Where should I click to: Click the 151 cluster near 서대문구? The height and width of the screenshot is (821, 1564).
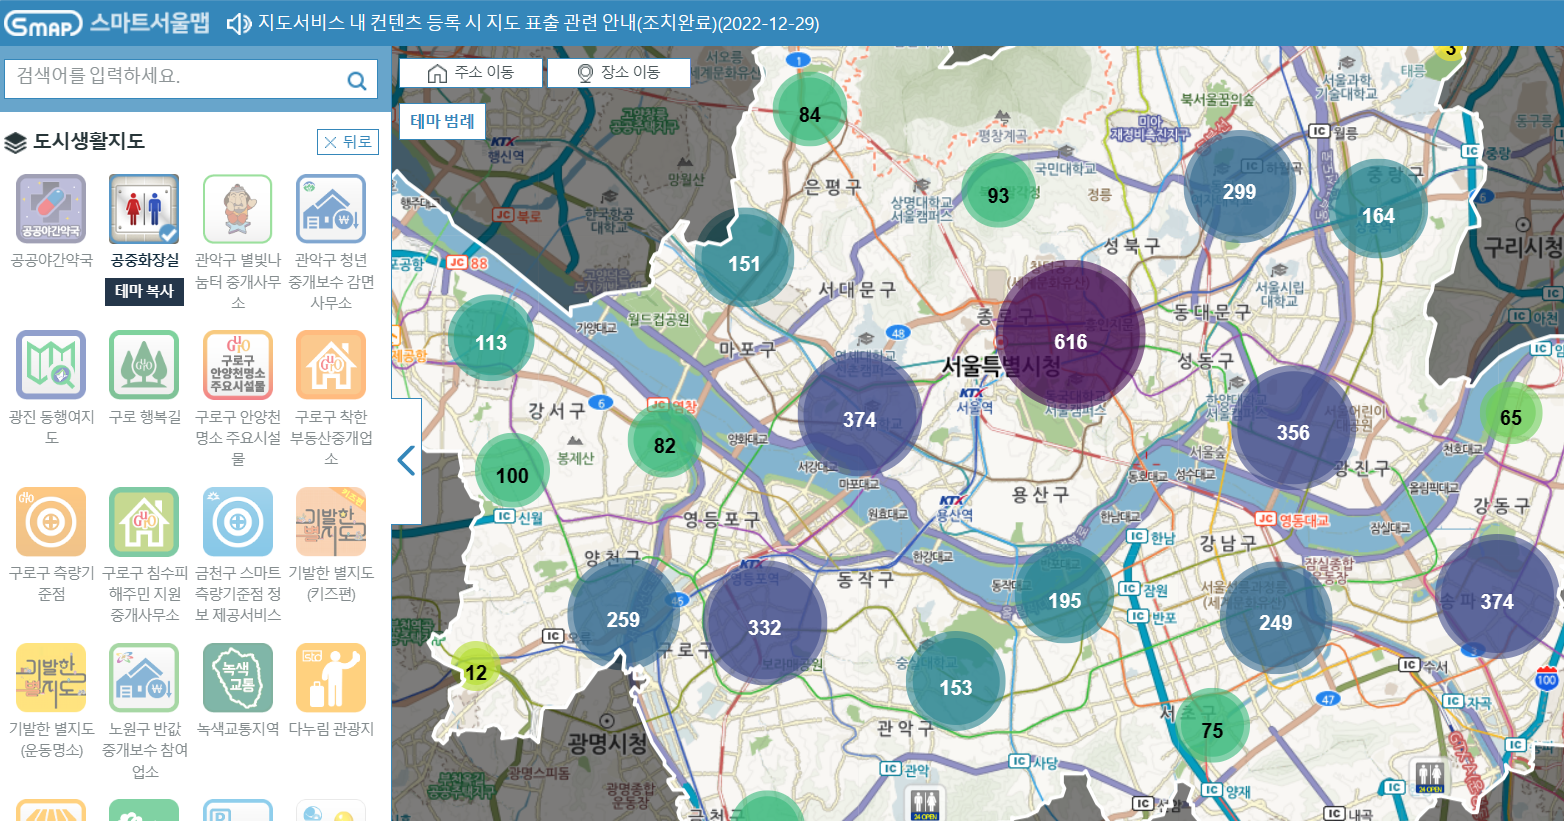[x=744, y=259]
